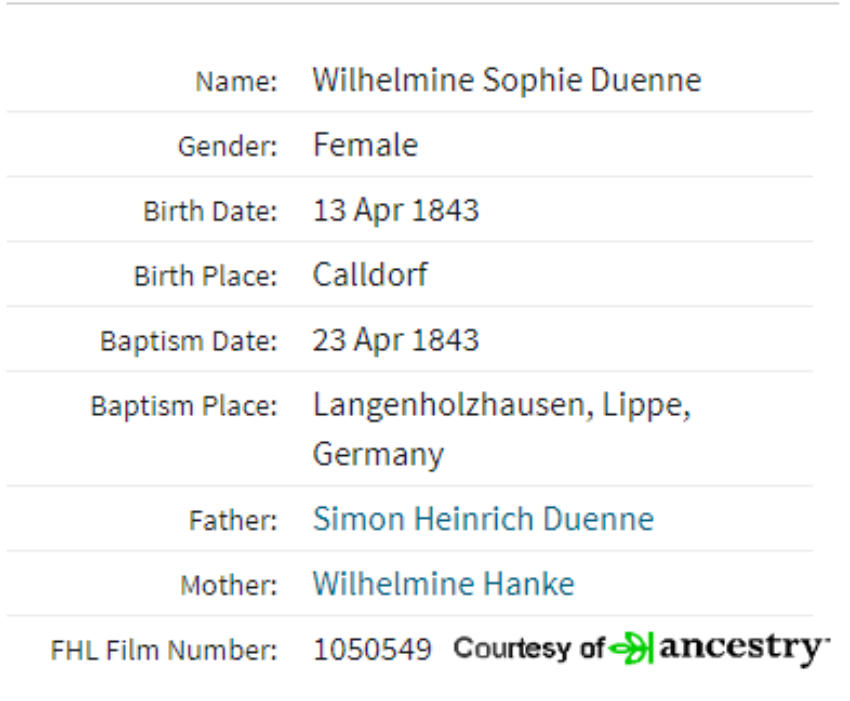Click the Birth Date value 13 Apr 1843

pos(396,210)
